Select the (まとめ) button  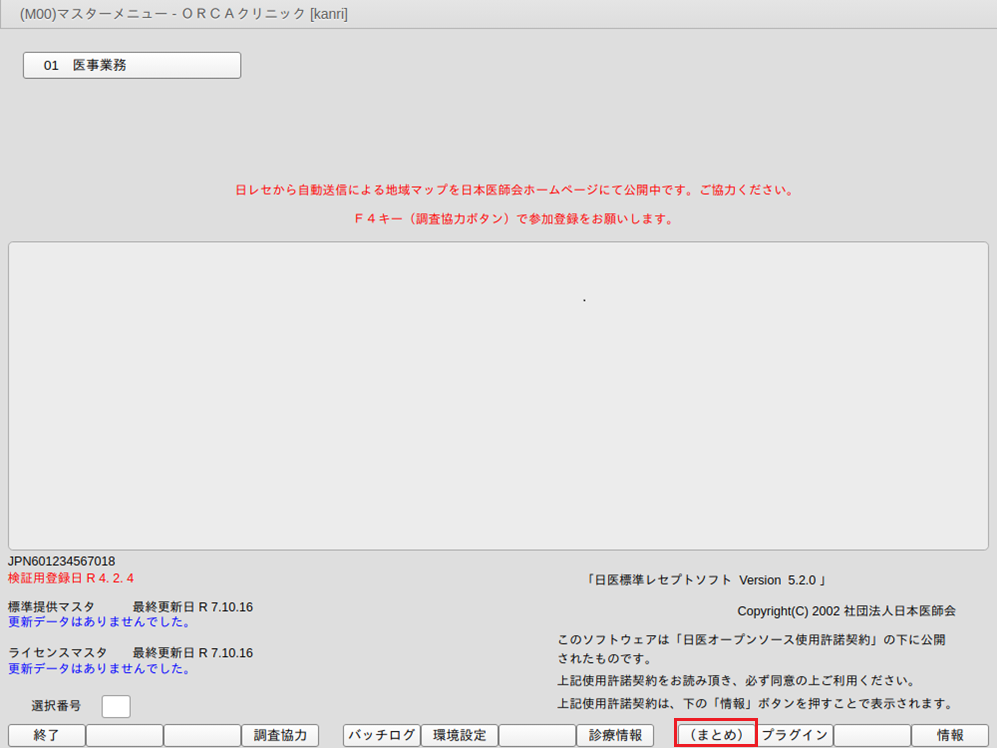pos(716,735)
